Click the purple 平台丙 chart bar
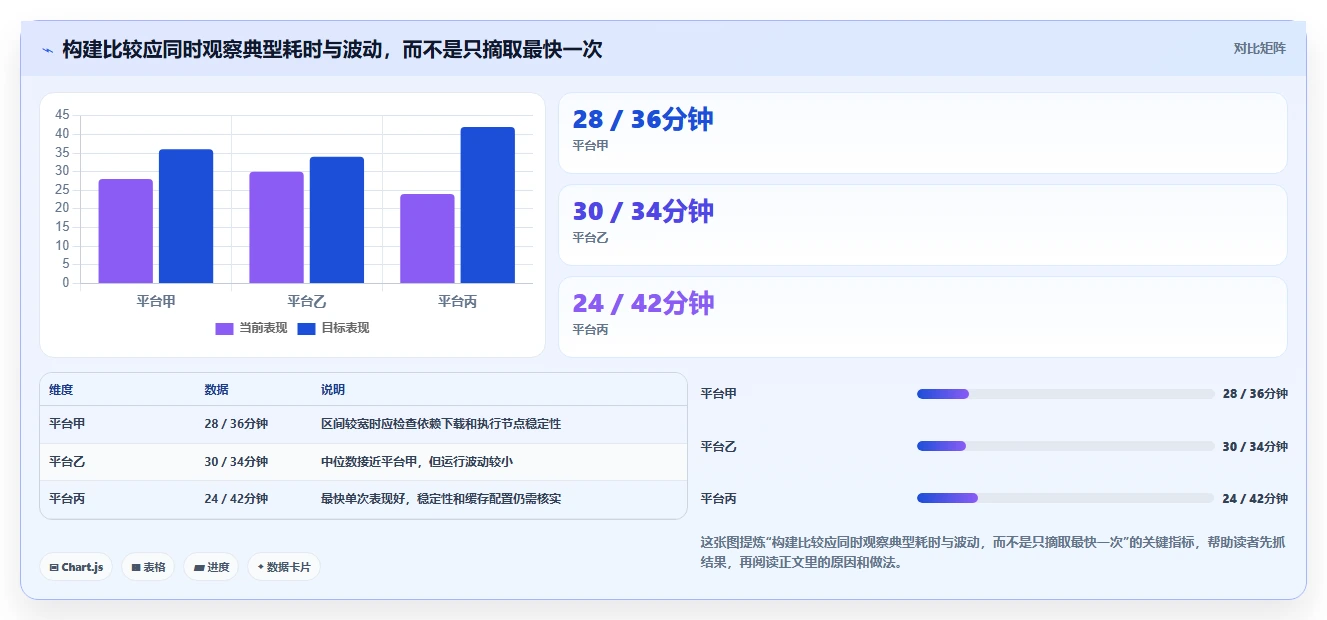The width and height of the screenshot is (1327, 620). (427, 238)
